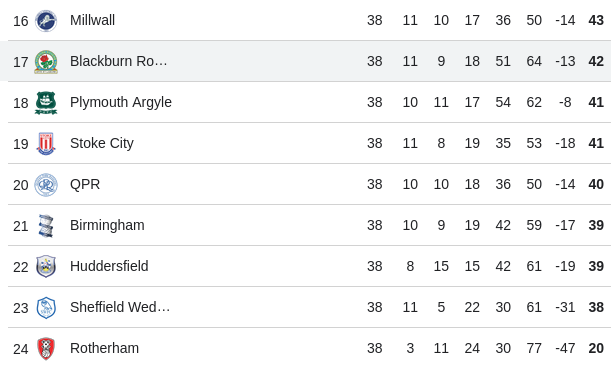Select the Plymouth Argyle team name

click(121, 102)
